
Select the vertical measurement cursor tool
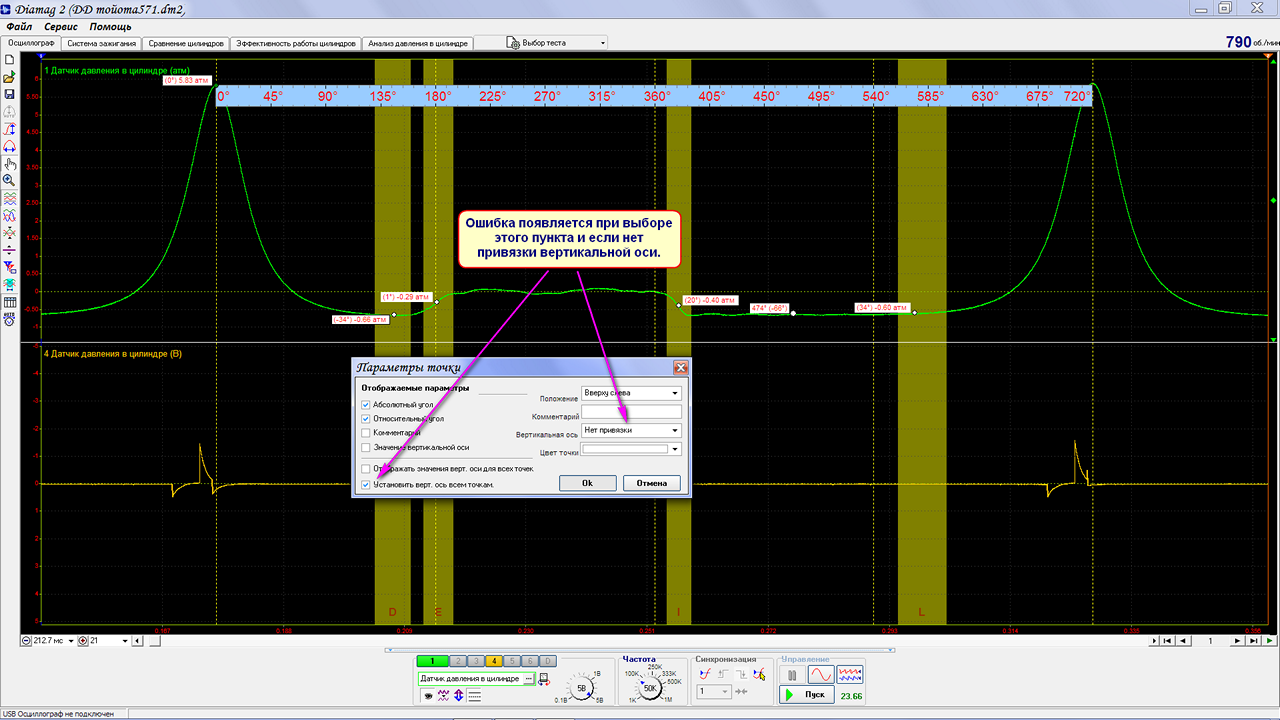[x=9, y=129]
